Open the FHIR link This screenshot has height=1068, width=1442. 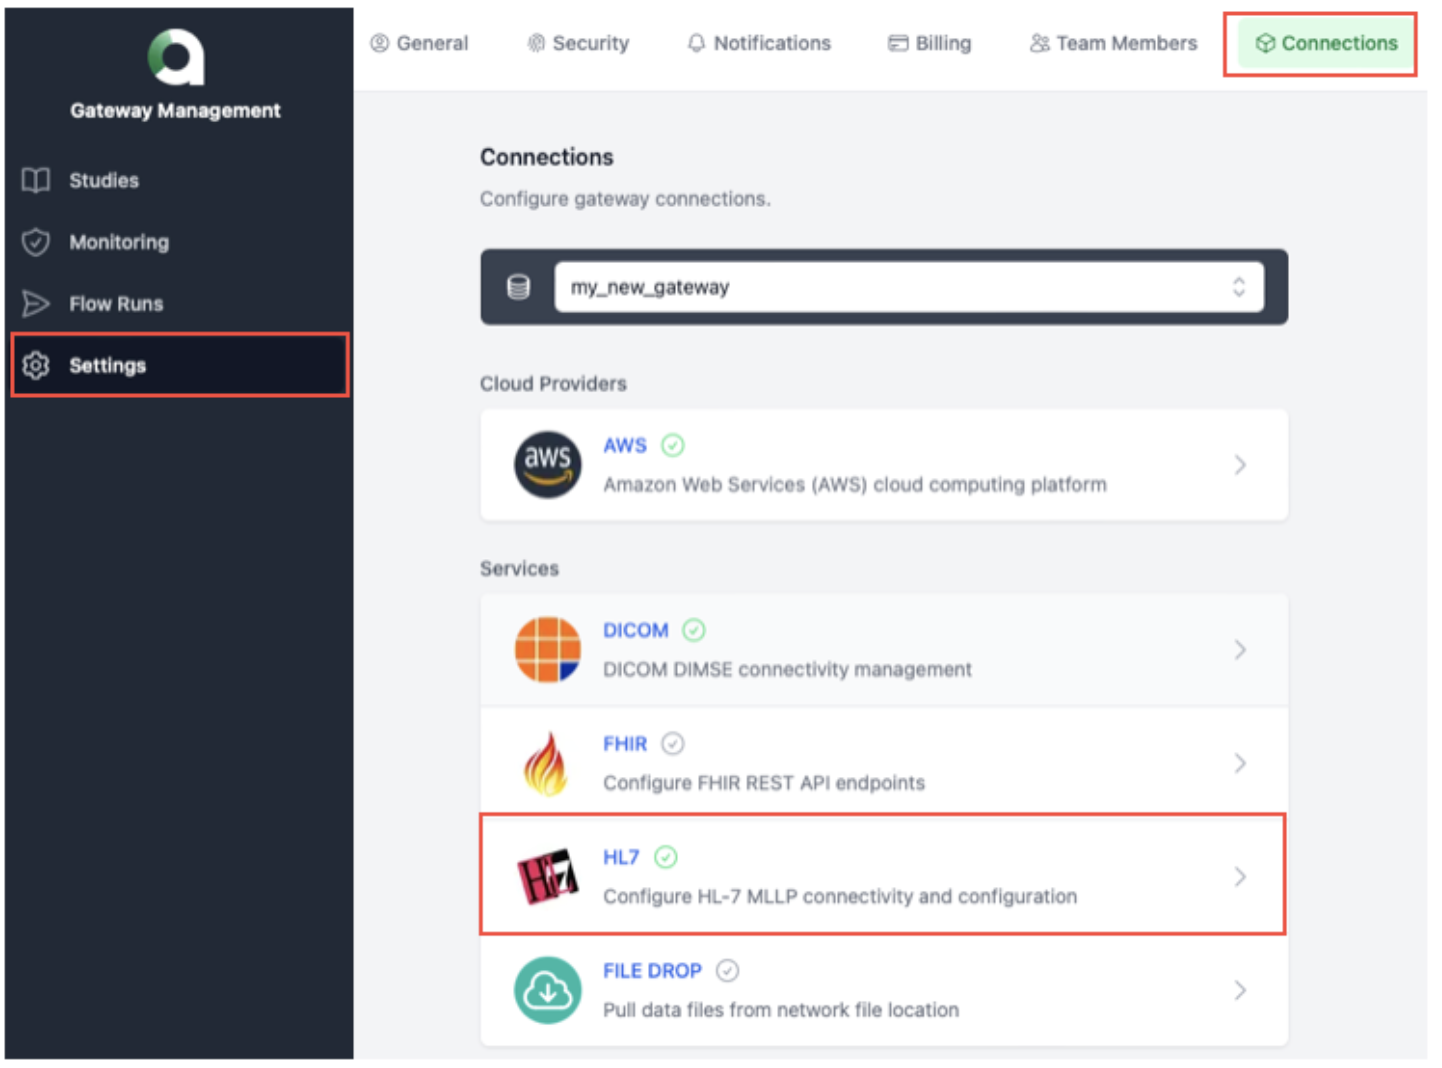coord(625,743)
